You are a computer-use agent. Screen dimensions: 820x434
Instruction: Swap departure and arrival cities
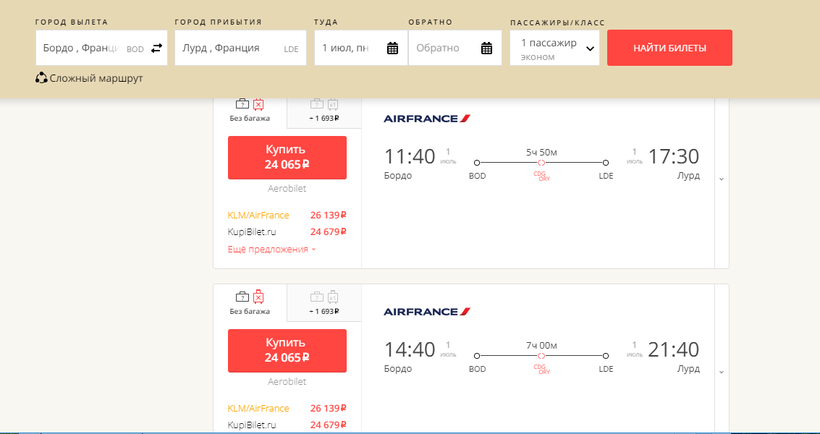pos(156,48)
